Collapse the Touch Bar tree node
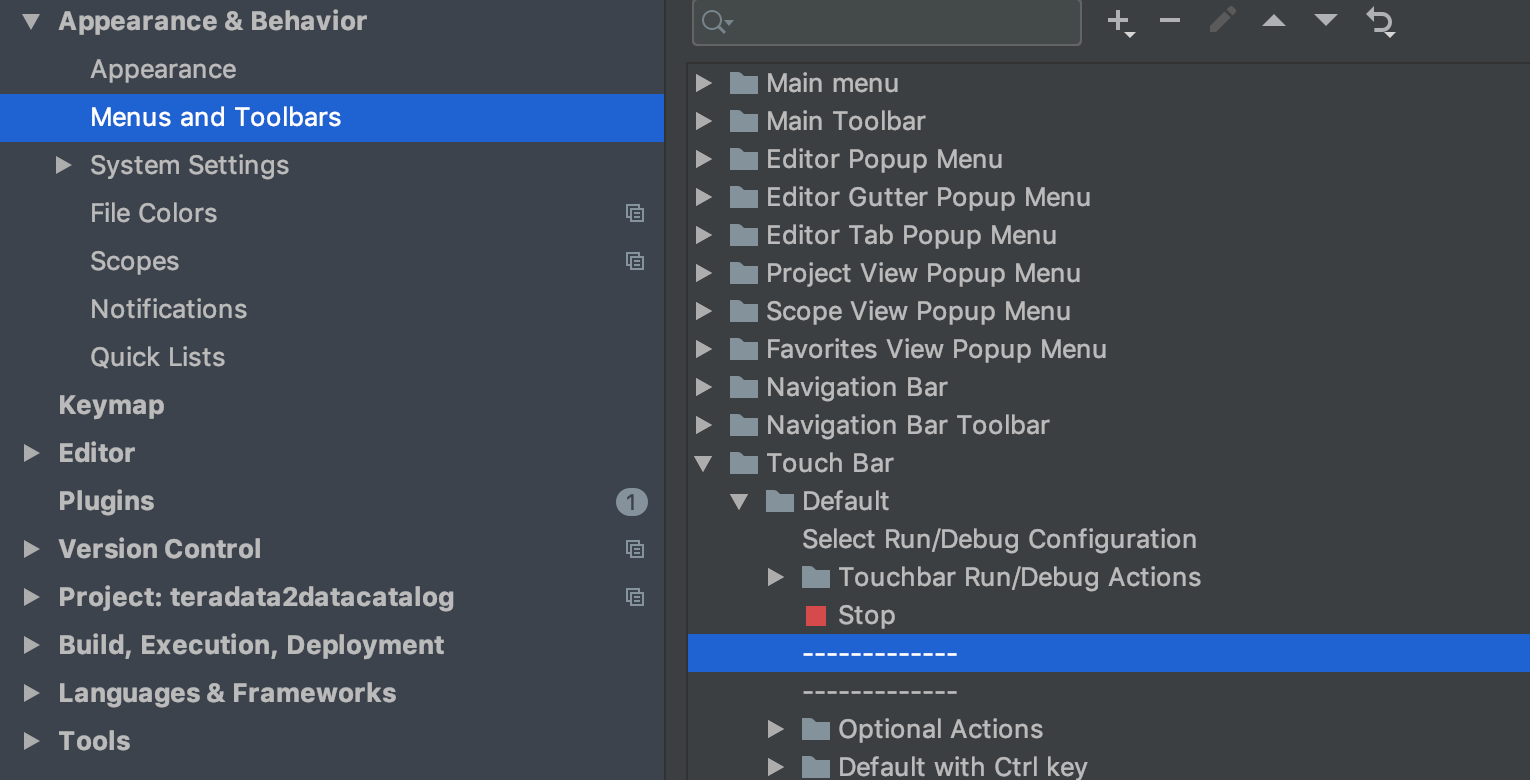 pos(704,463)
